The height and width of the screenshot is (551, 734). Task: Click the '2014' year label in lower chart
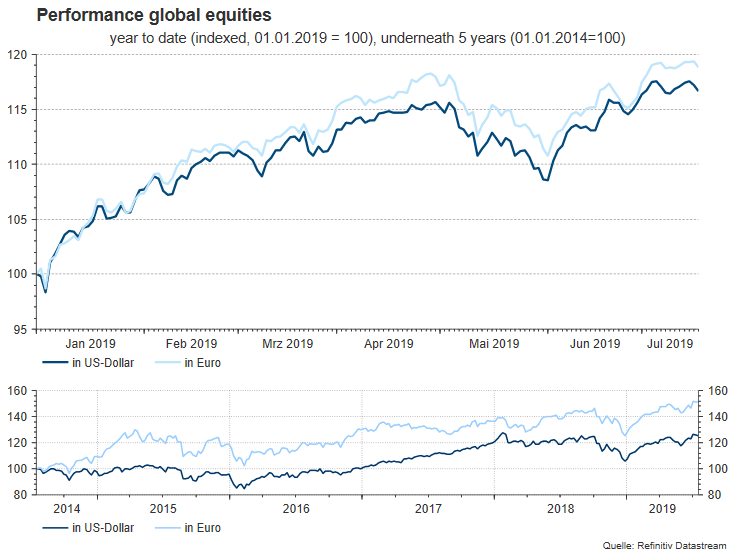pyautogui.click(x=65, y=507)
